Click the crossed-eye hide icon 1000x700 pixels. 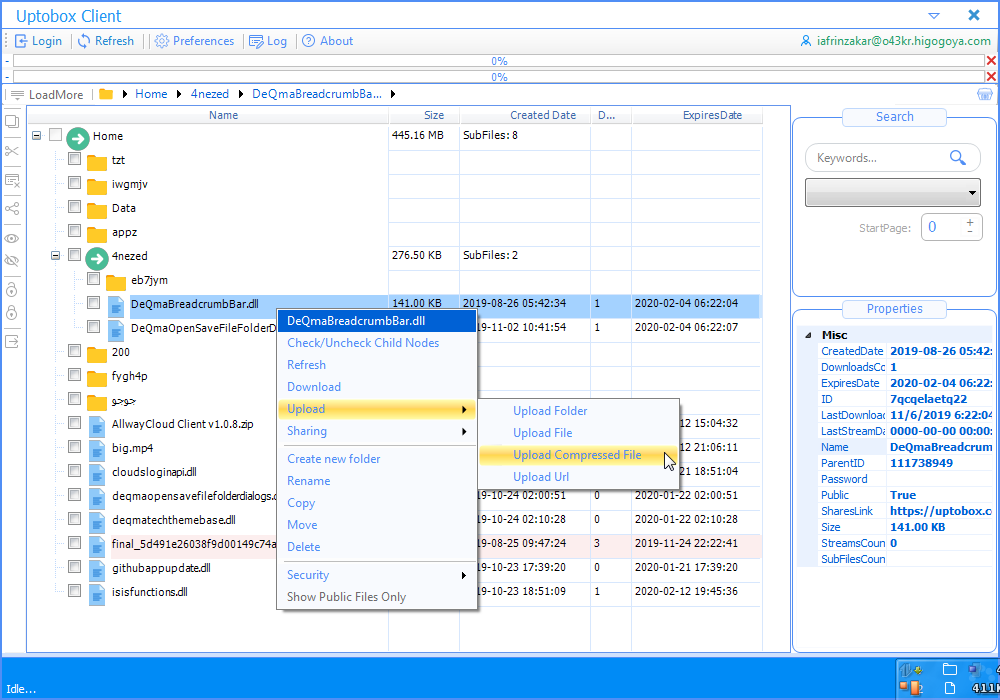[11, 260]
